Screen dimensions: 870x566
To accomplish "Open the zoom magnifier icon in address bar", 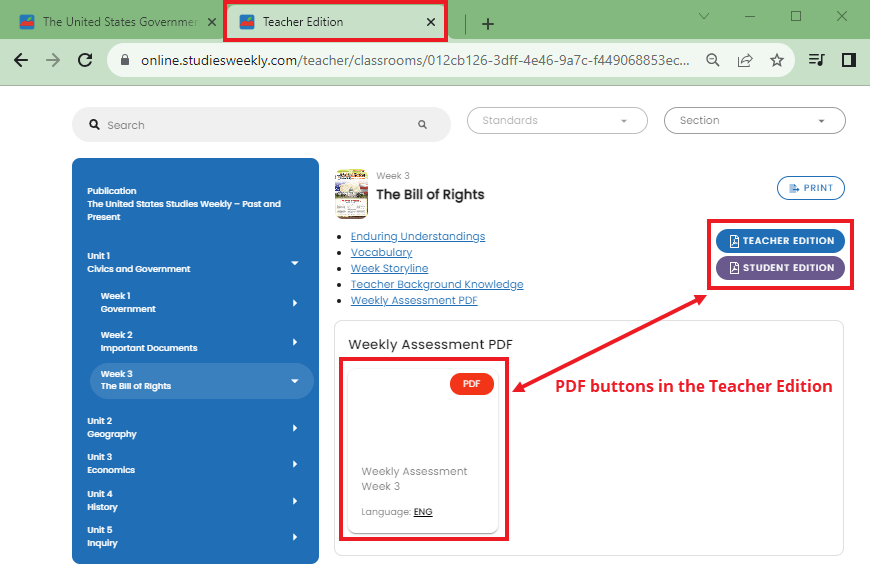I will click(713, 60).
